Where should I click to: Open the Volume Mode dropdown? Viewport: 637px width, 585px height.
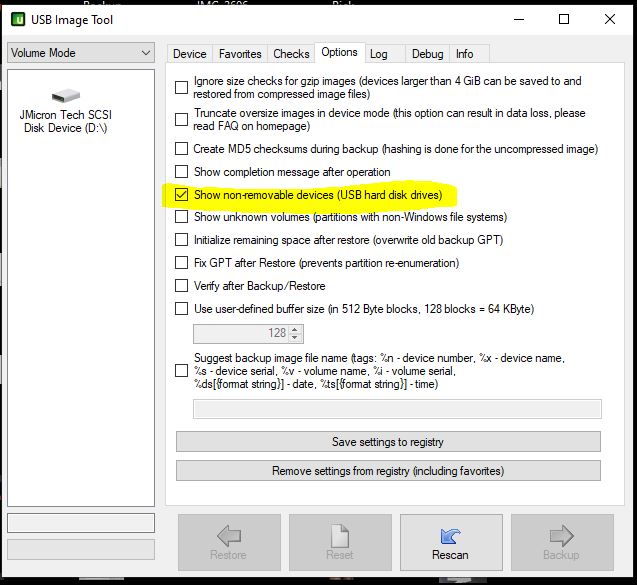pyautogui.click(x=81, y=53)
